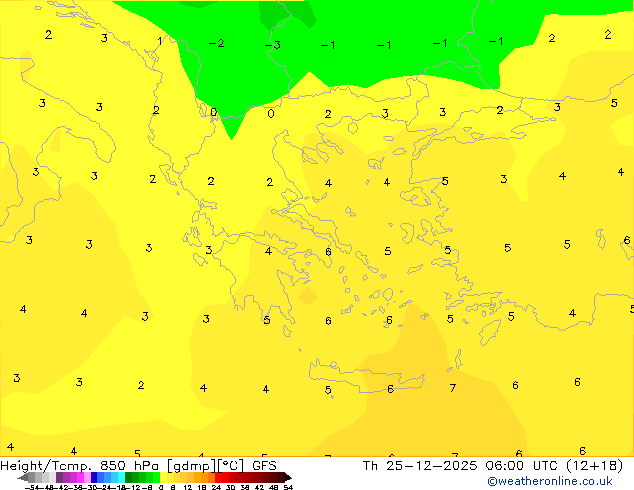The width and height of the screenshot is (634, 490).
Task: Select the bright red swatch in the legend
Action: tap(218, 477)
